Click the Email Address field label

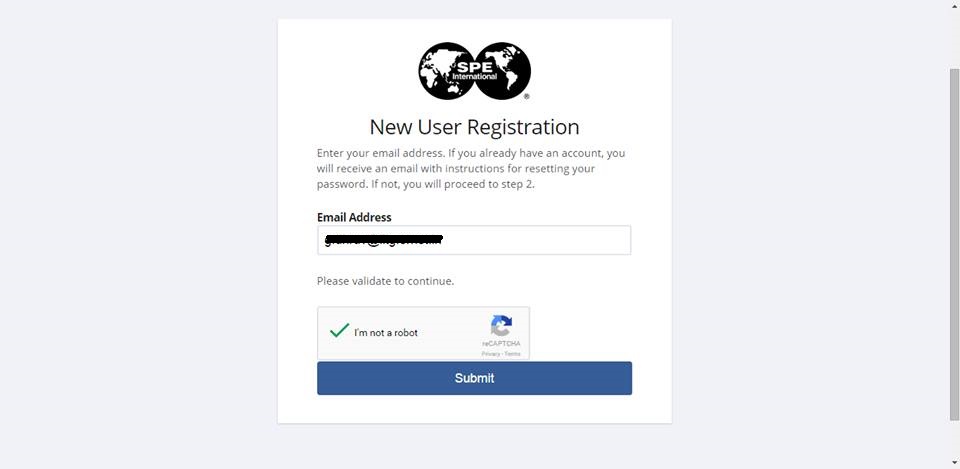click(354, 217)
